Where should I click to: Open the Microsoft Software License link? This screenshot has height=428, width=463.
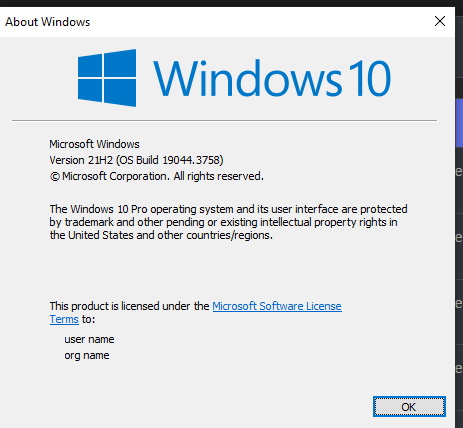pyautogui.click(x=277, y=306)
